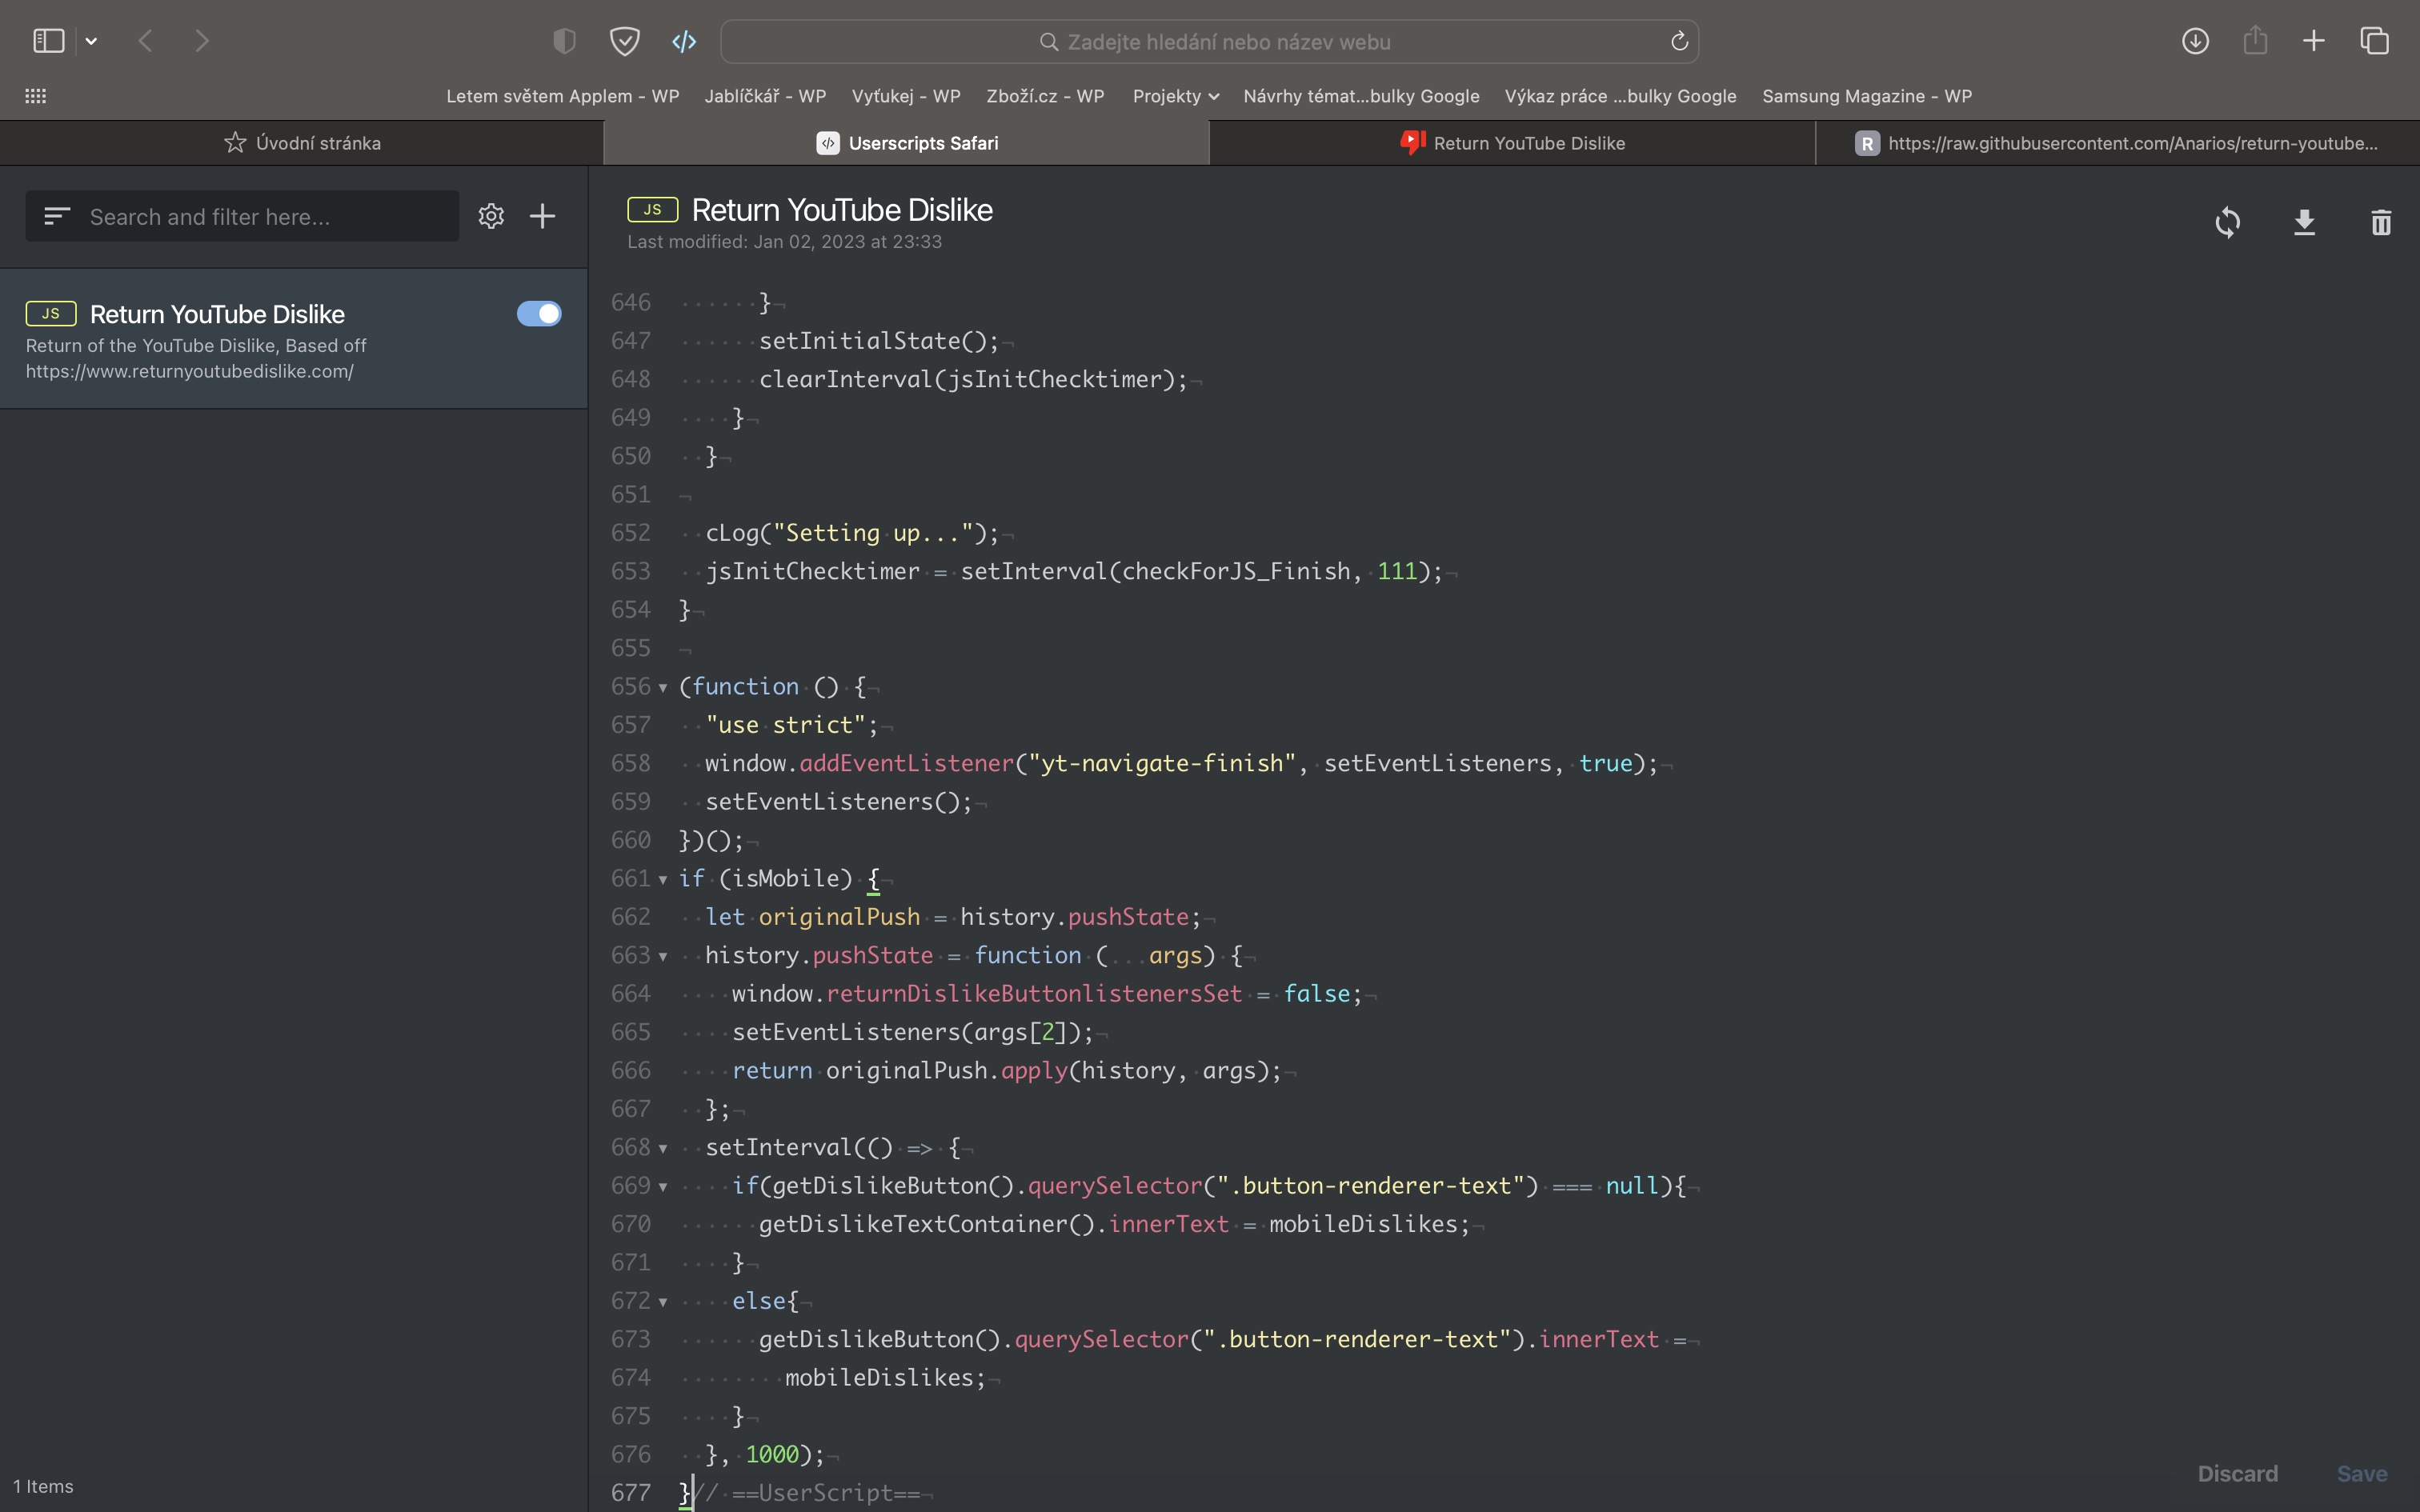Click the Discard button

pyautogui.click(x=2237, y=1473)
